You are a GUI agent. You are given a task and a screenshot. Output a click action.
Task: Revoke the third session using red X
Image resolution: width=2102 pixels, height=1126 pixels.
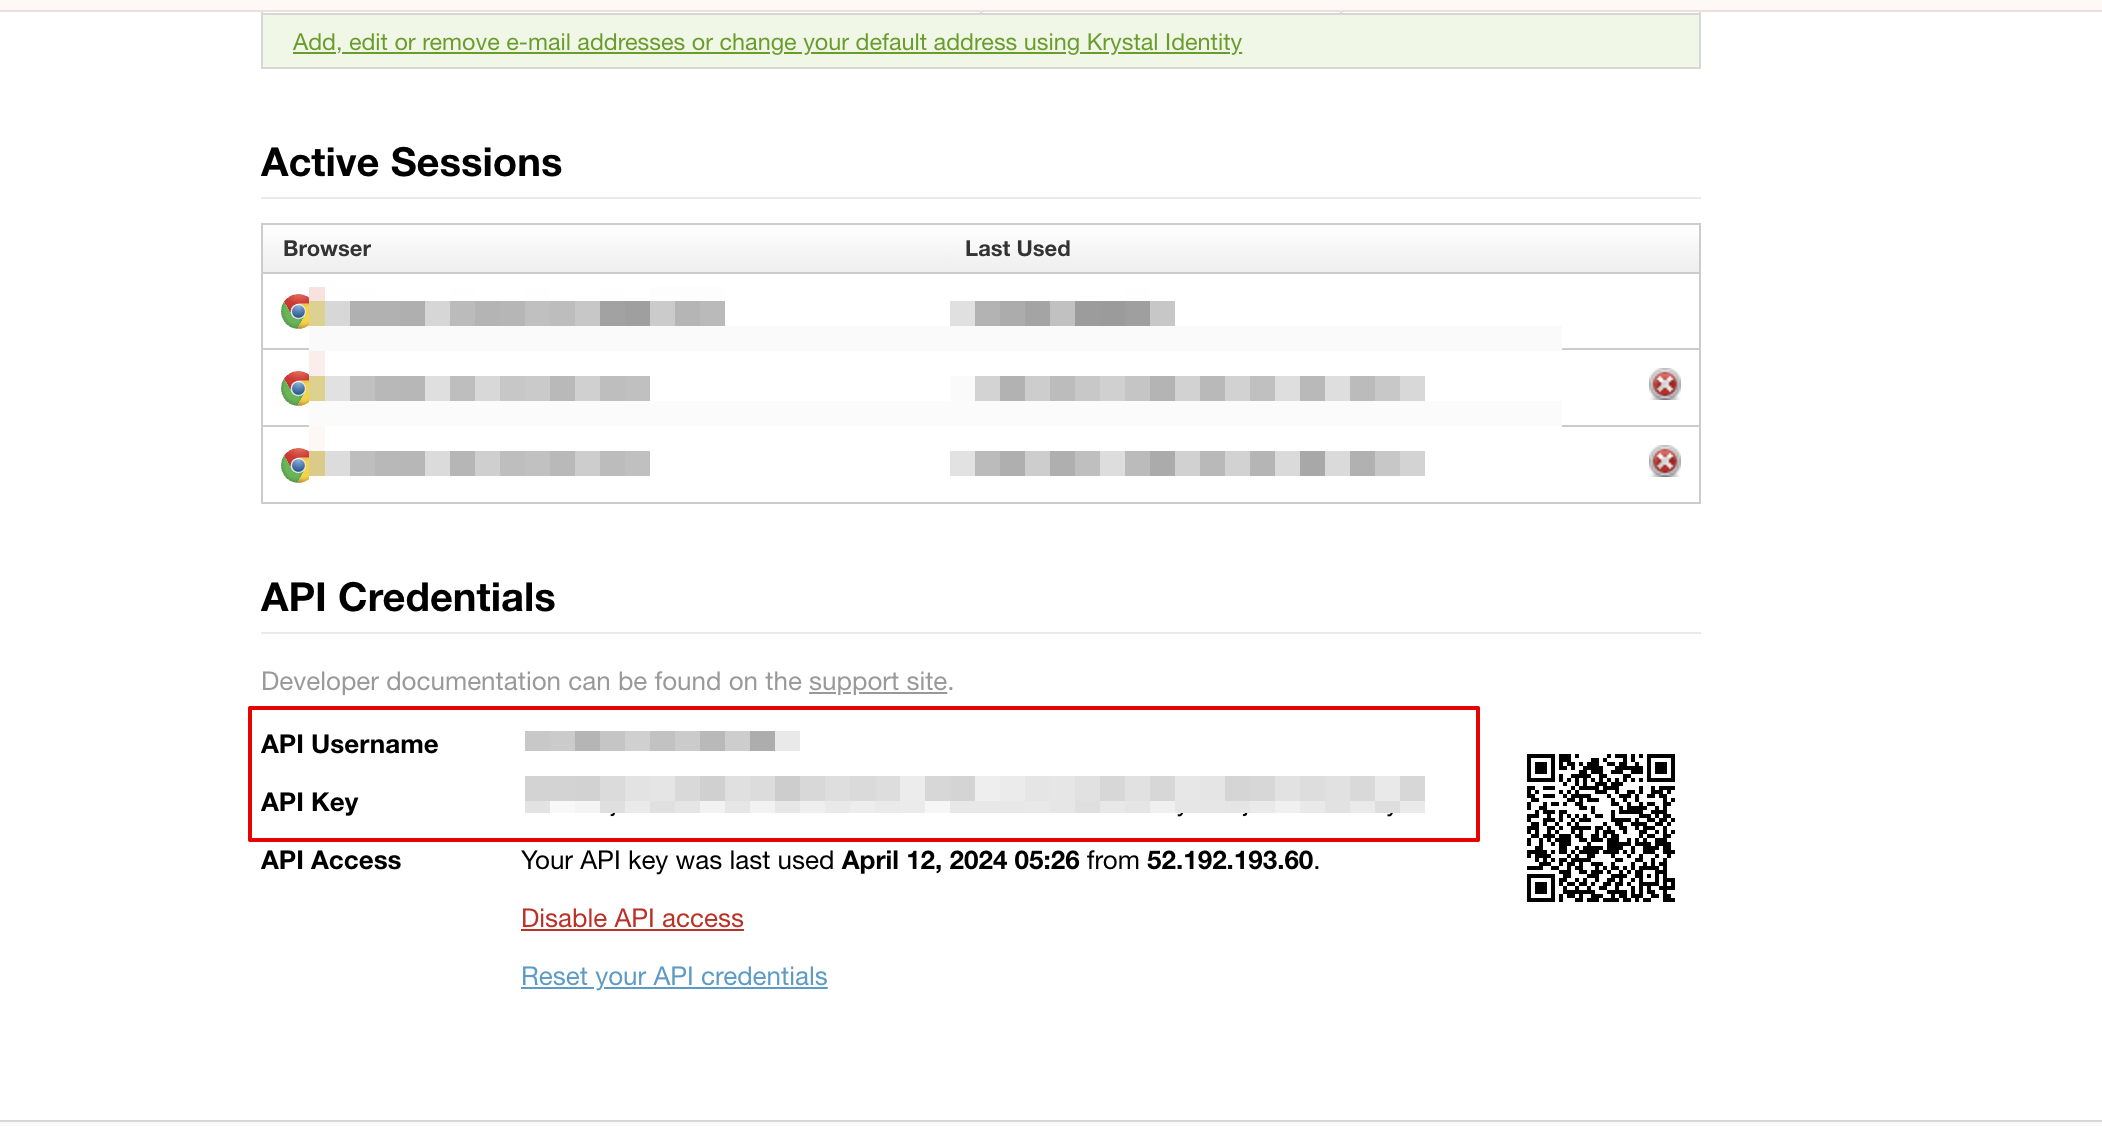tap(1664, 461)
